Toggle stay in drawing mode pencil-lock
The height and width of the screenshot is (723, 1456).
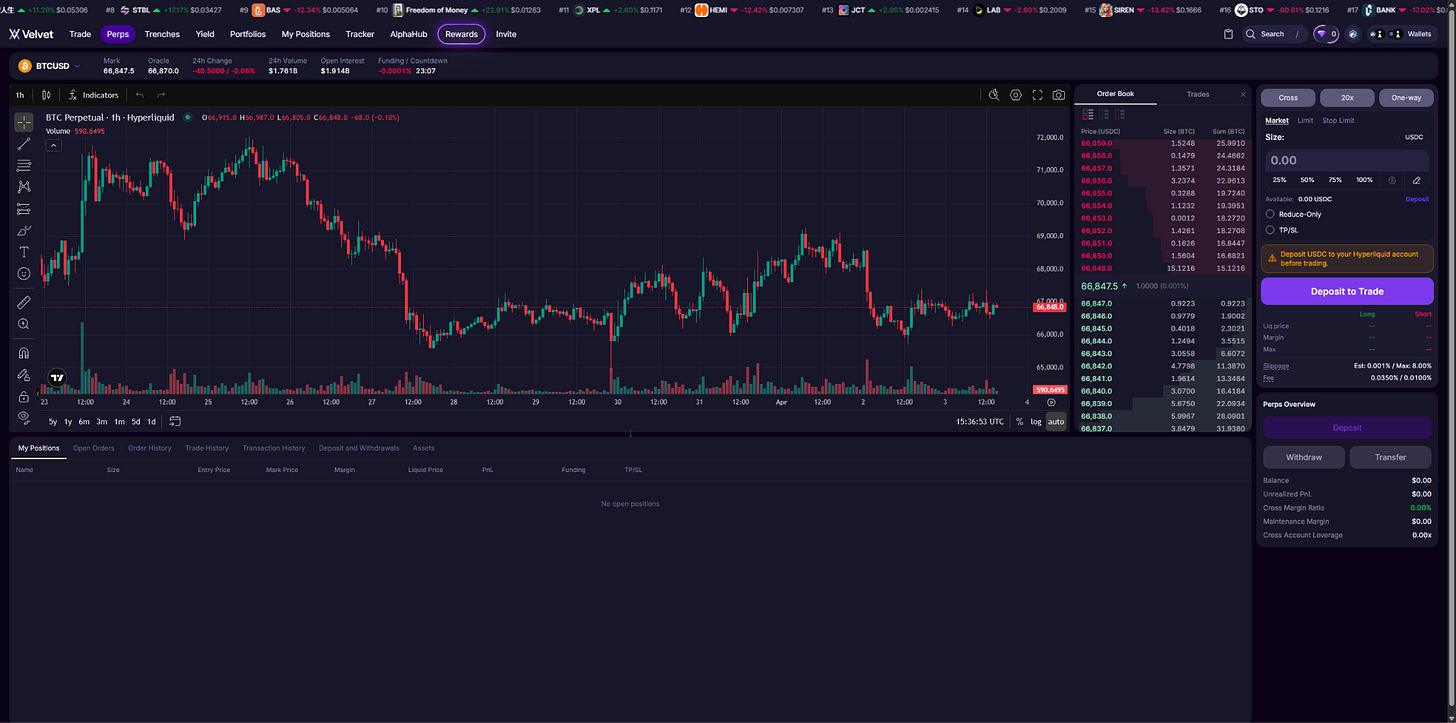pos(24,374)
